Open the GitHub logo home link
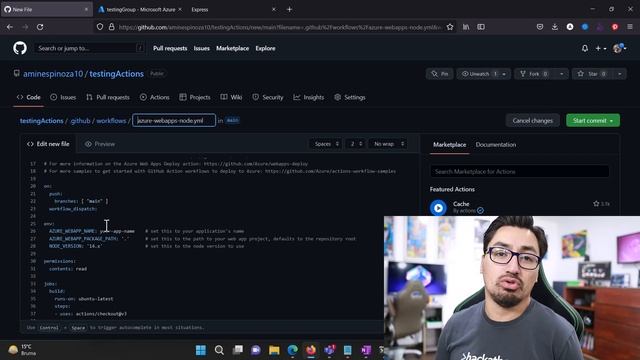This screenshot has width=640, height=360. coord(20,48)
